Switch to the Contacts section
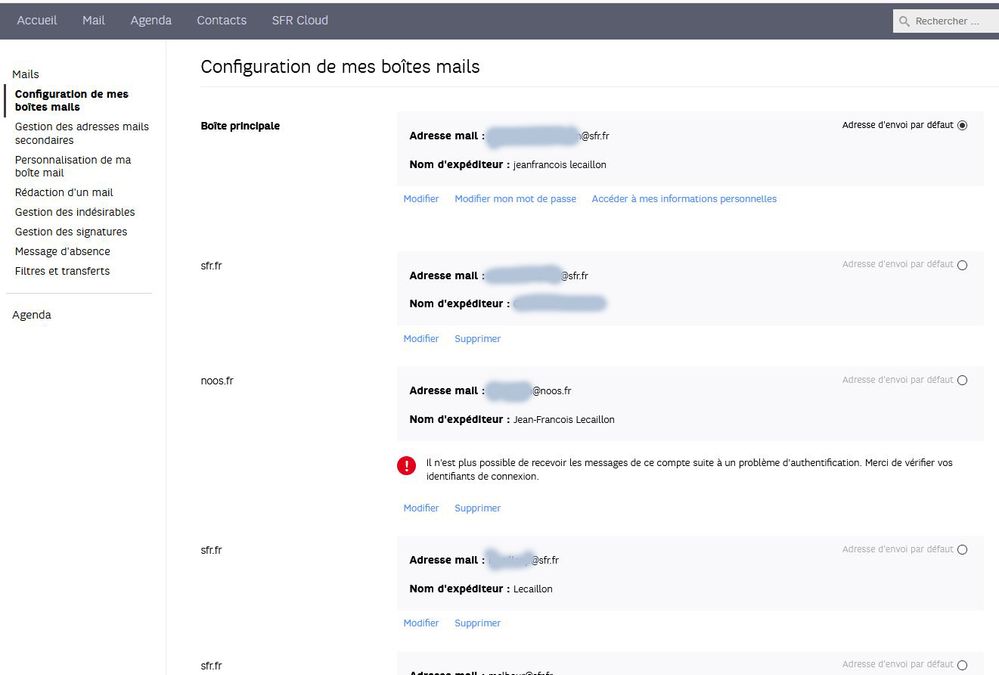 [x=220, y=19]
